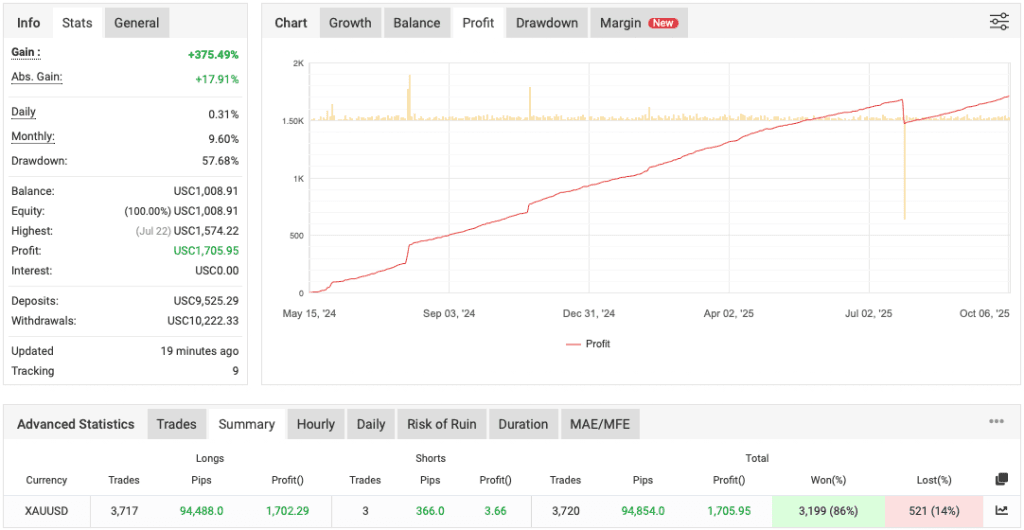Toggle the Profit legend series
Screen dimensions: 1024x530
pos(588,344)
